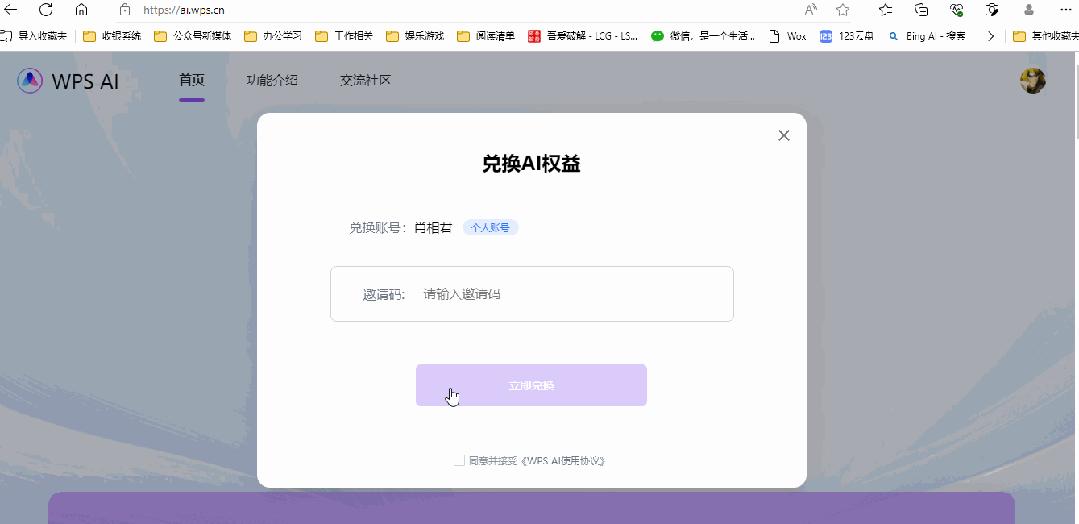Open the Bing AI search bookmark
The height and width of the screenshot is (524, 1079).
pyautogui.click(x=927, y=36)
